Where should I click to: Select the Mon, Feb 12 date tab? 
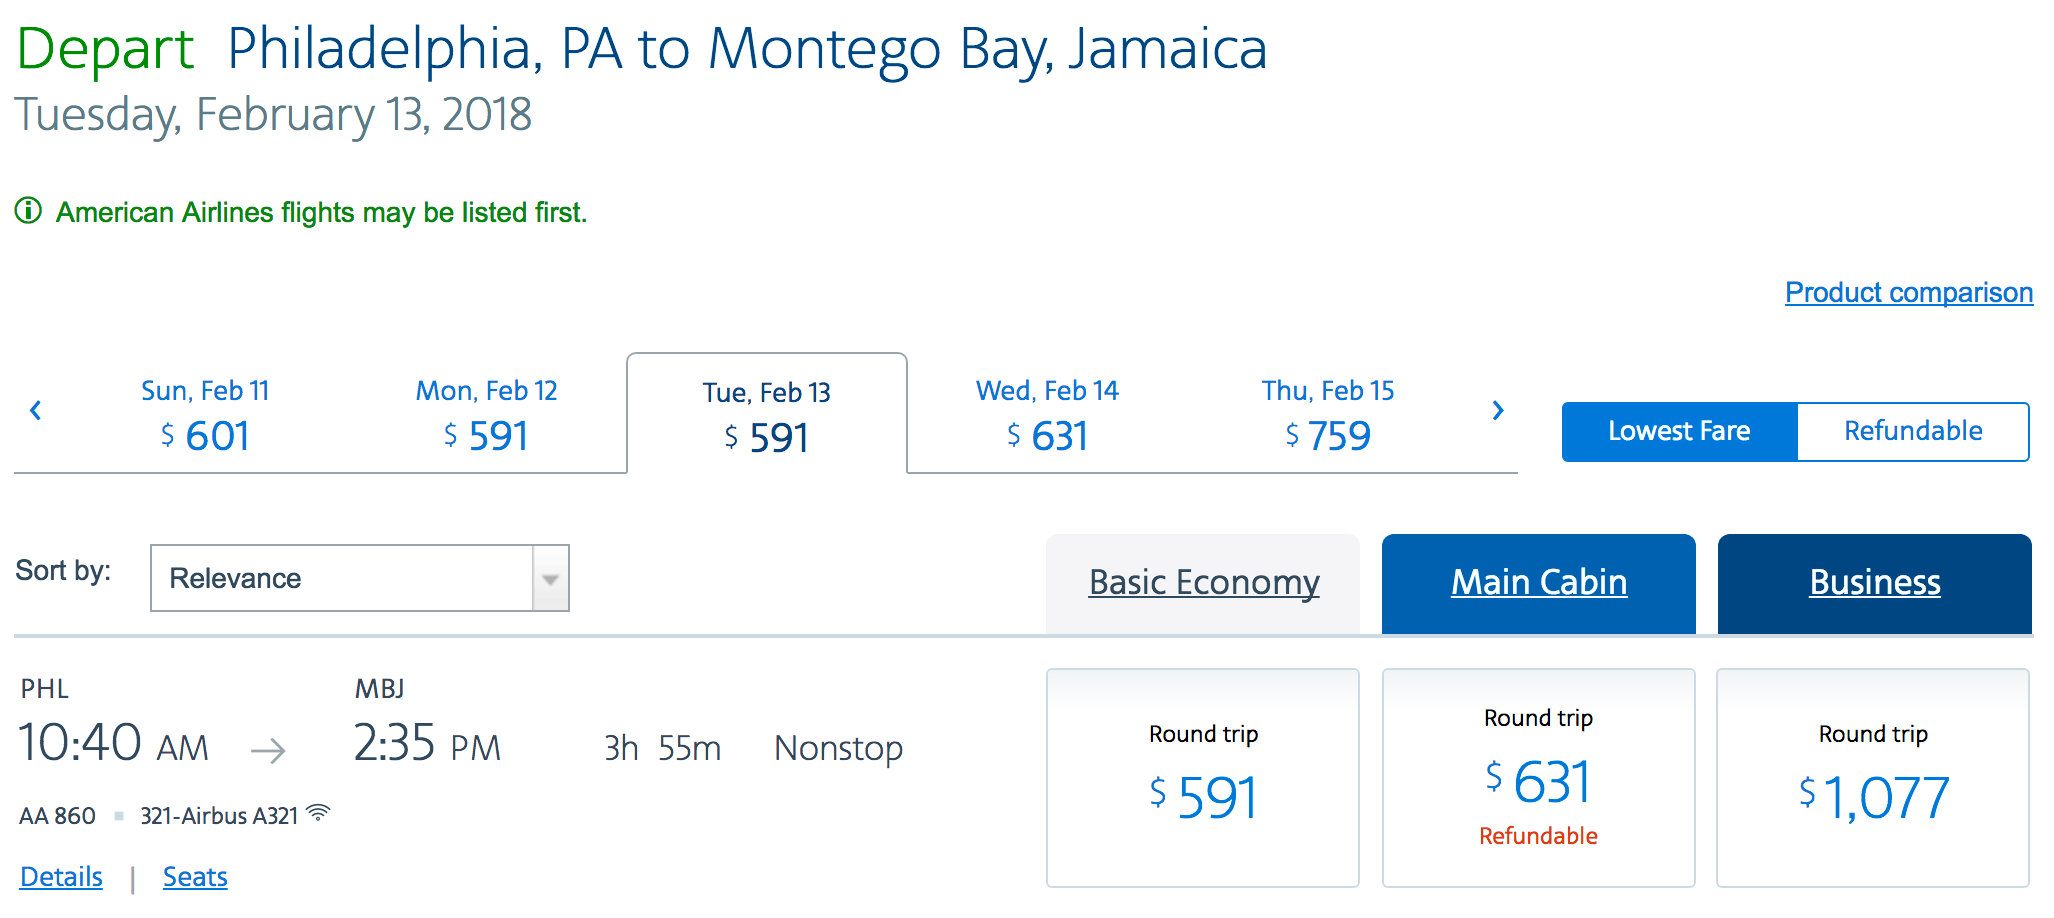486,414
